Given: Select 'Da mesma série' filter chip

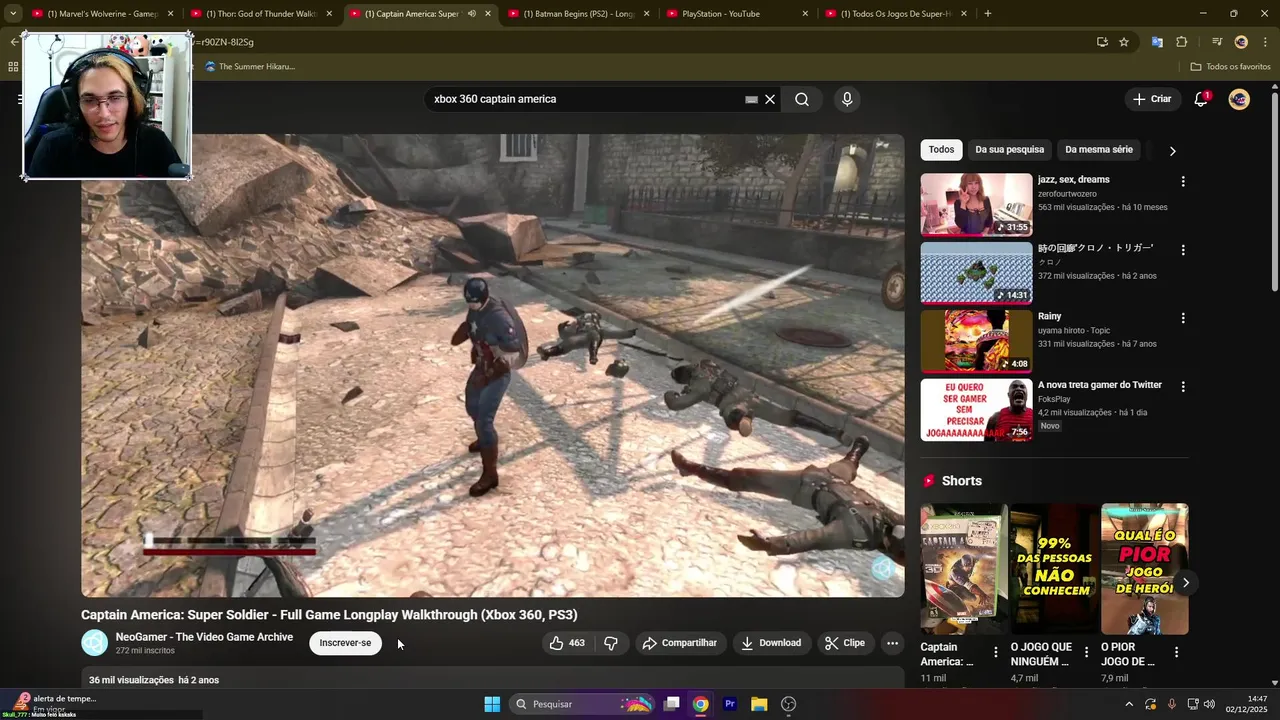Looking at the screenshot, I should 1099,149.
